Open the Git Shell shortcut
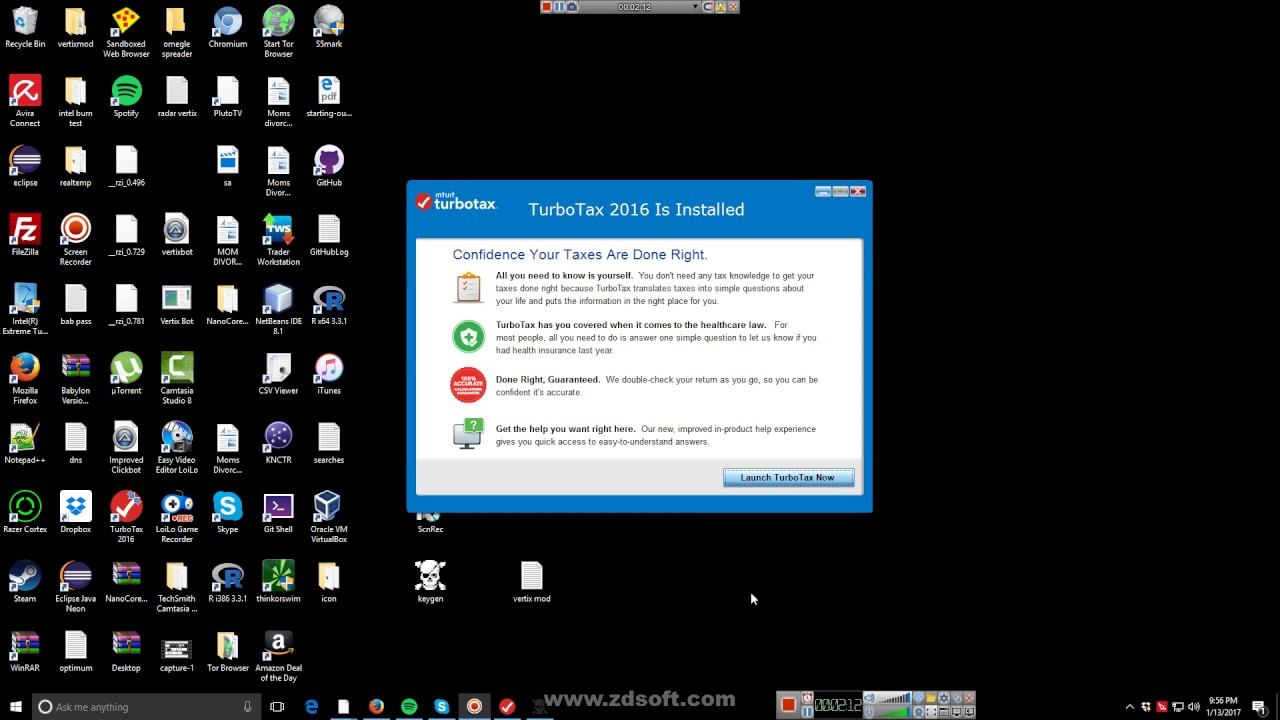The image size is (1280, 720). (278, 512)
